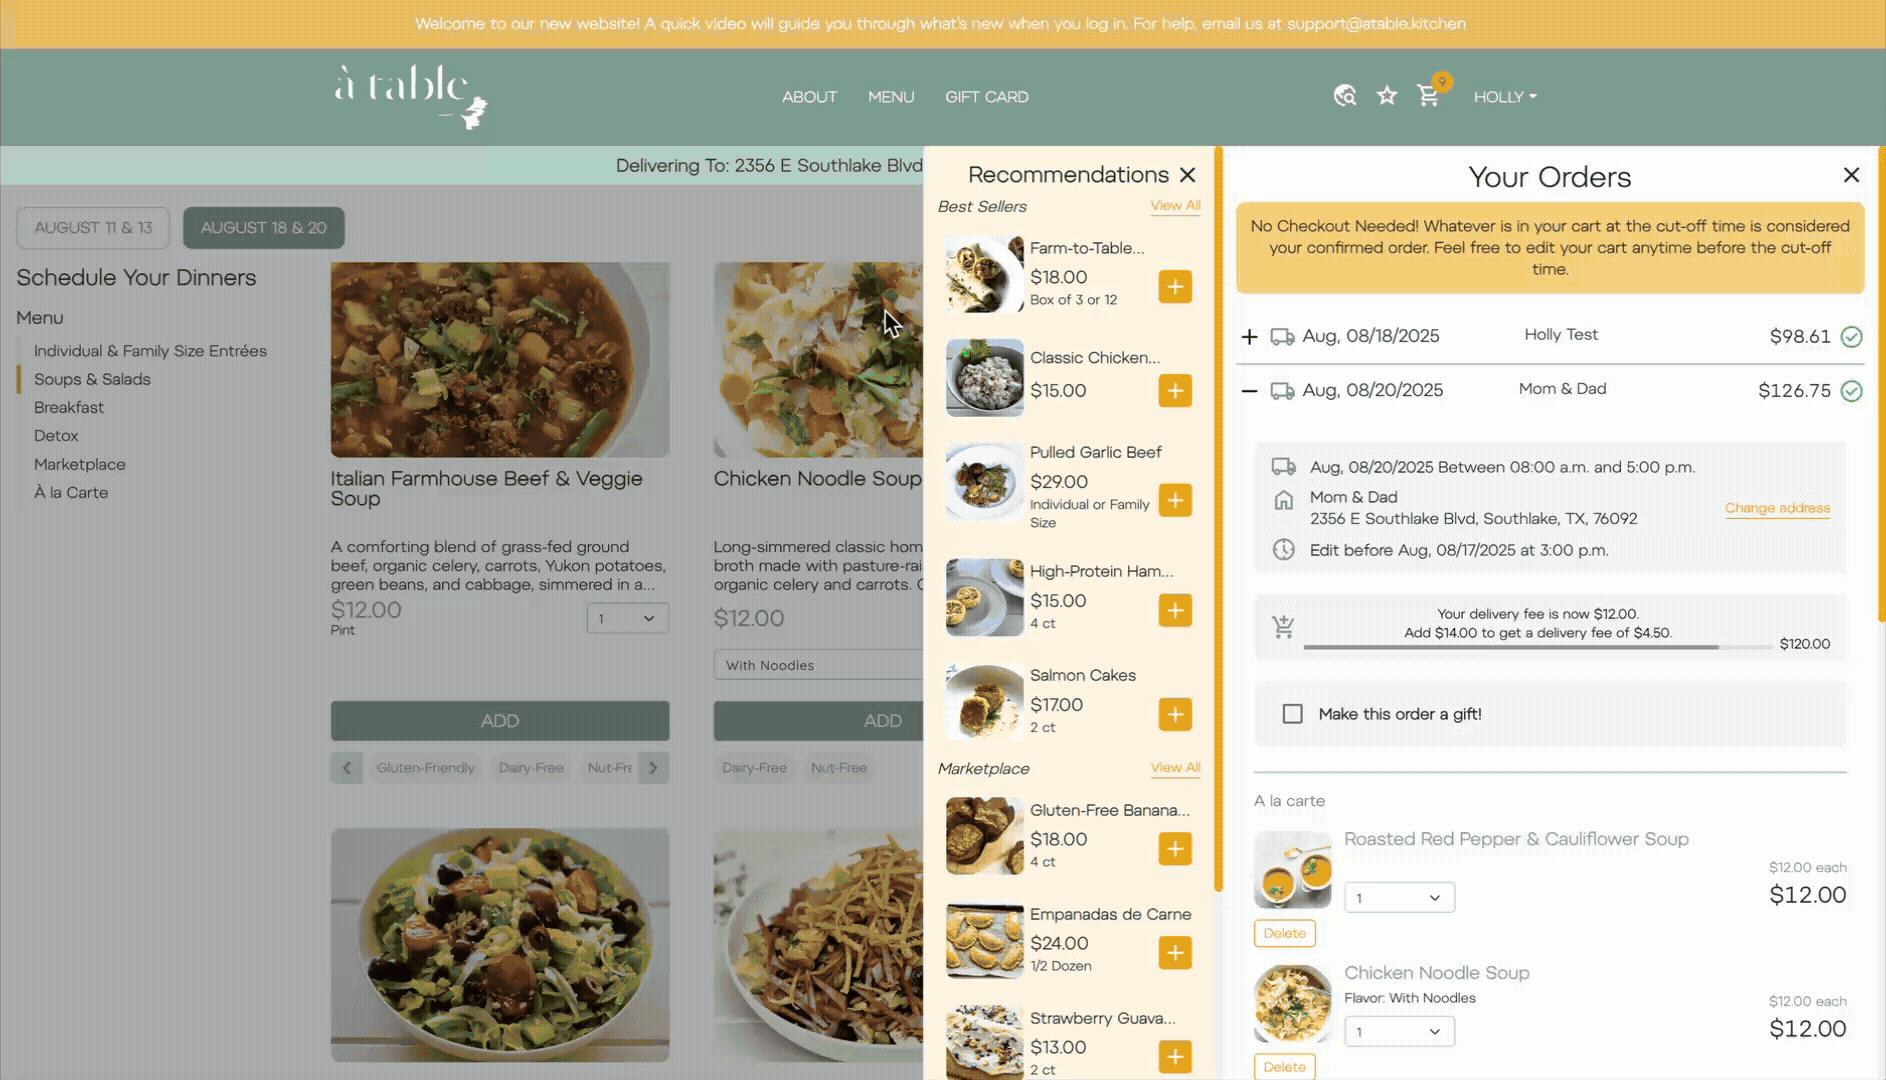Viewport: 1886px width, 1080px height.
Task: Add Empanadas de Carne with plus button
Action: pos(1175,953)
